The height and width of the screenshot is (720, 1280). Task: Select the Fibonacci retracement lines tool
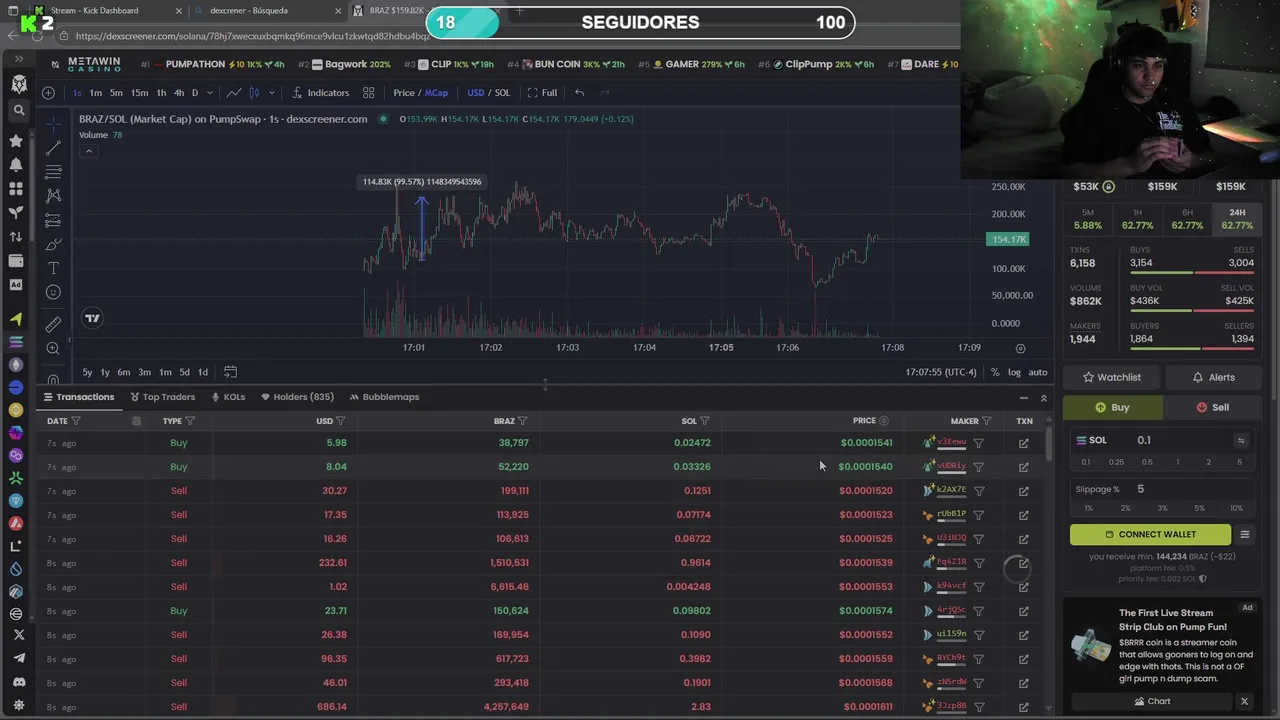click(53, 171)
